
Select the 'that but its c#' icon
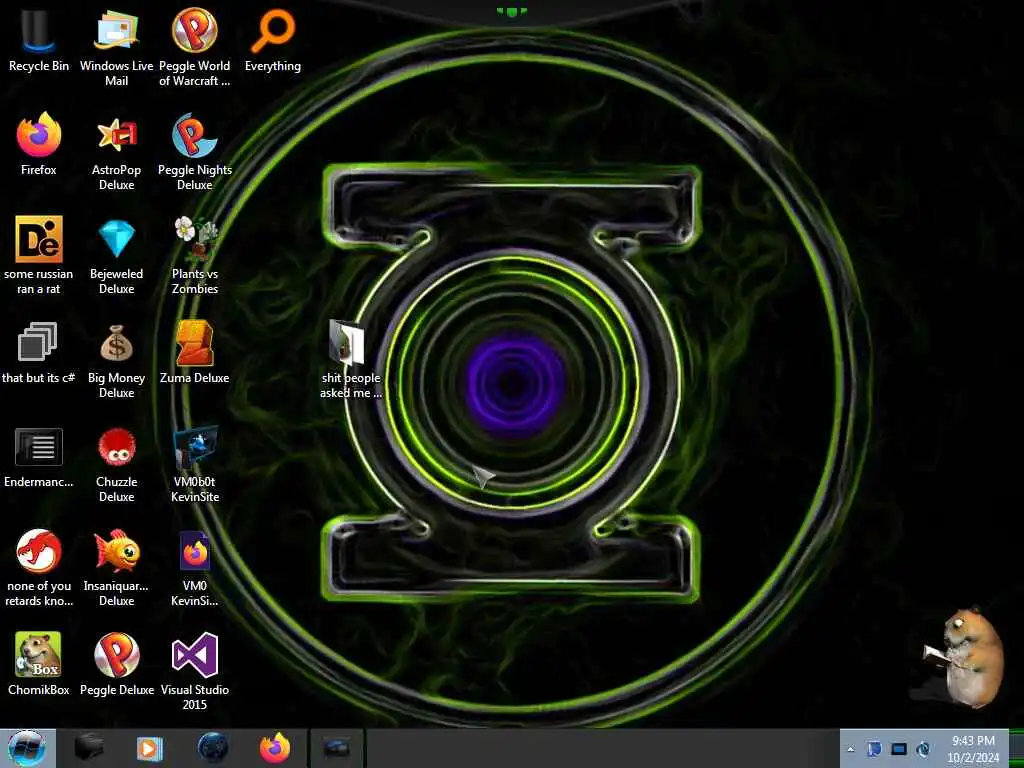tap(39, 353)
